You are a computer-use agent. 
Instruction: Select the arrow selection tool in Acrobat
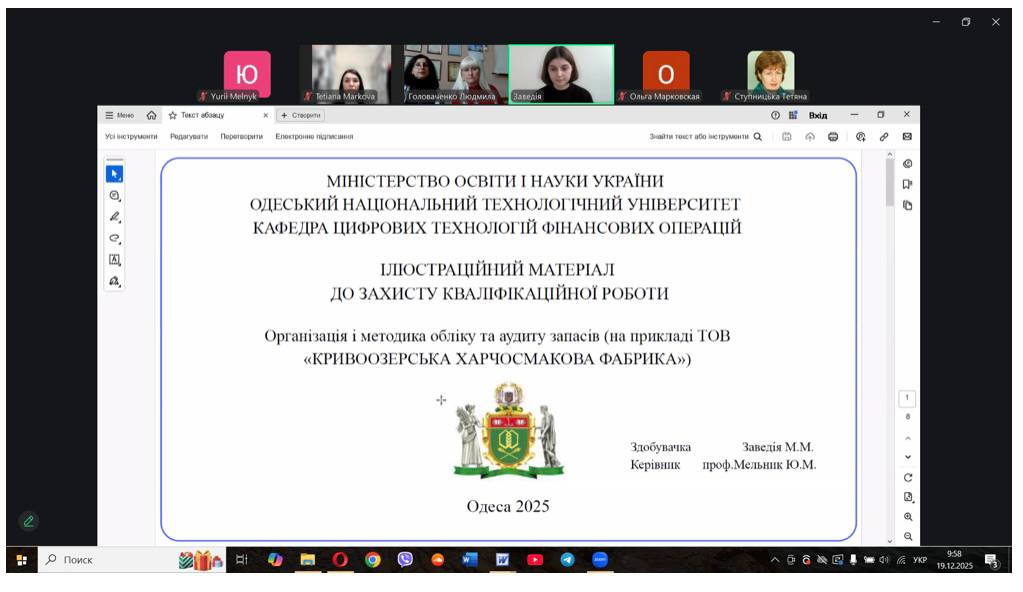coord(114,174)
